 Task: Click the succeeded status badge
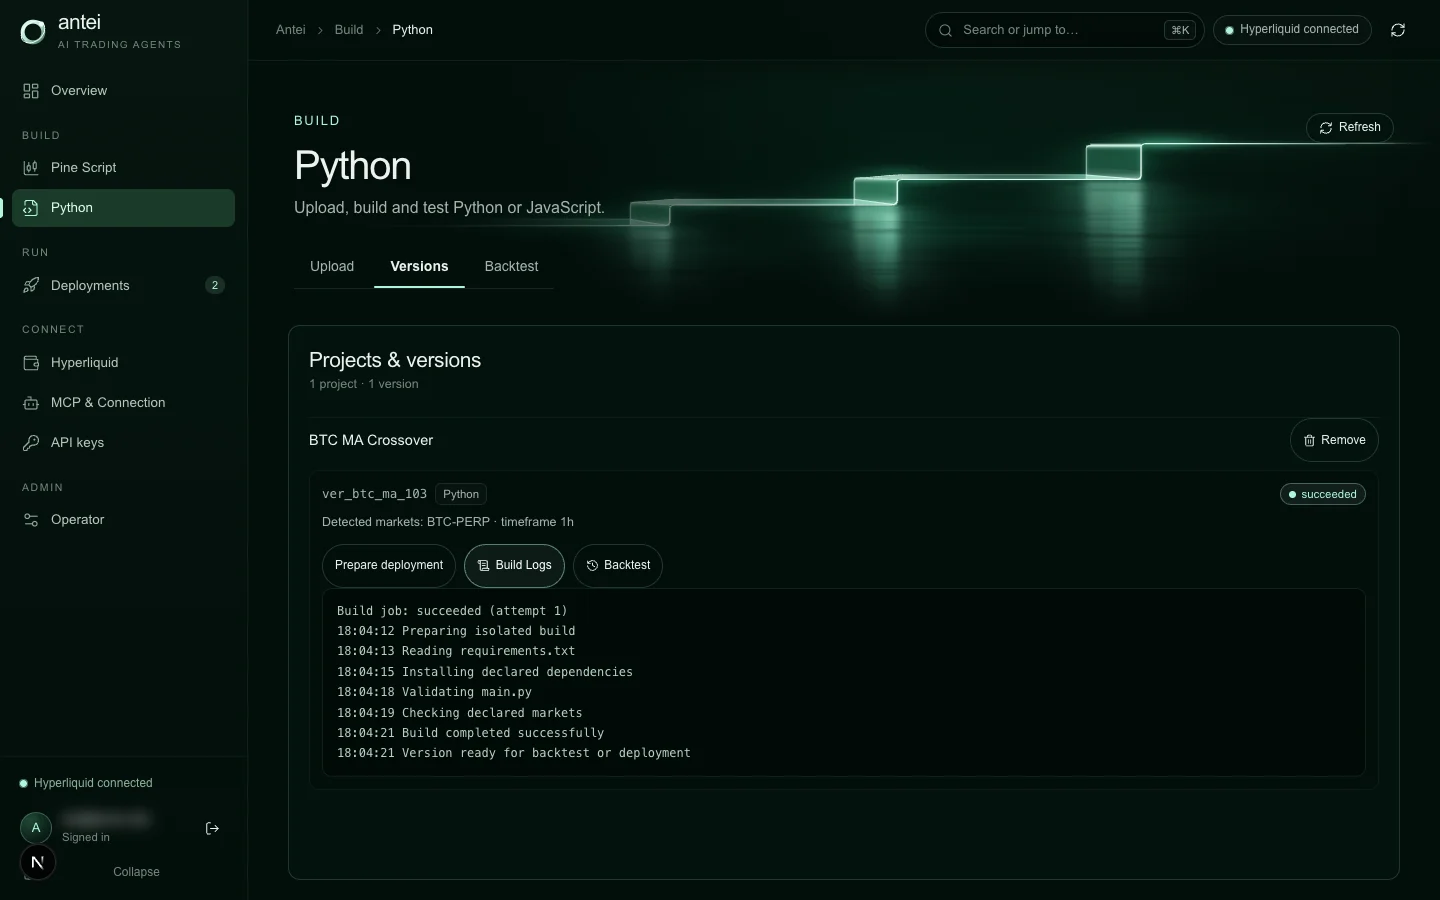coord(1323,495)
